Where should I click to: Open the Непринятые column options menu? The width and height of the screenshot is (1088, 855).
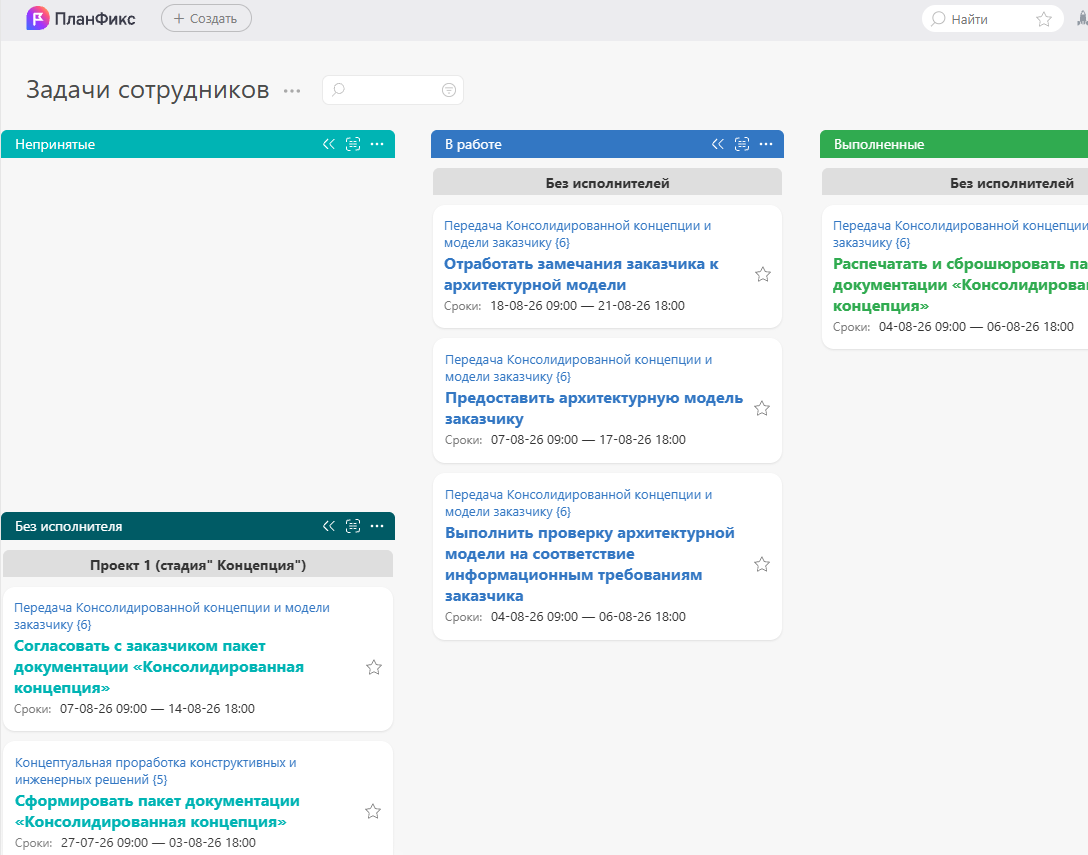coord(377,144)
